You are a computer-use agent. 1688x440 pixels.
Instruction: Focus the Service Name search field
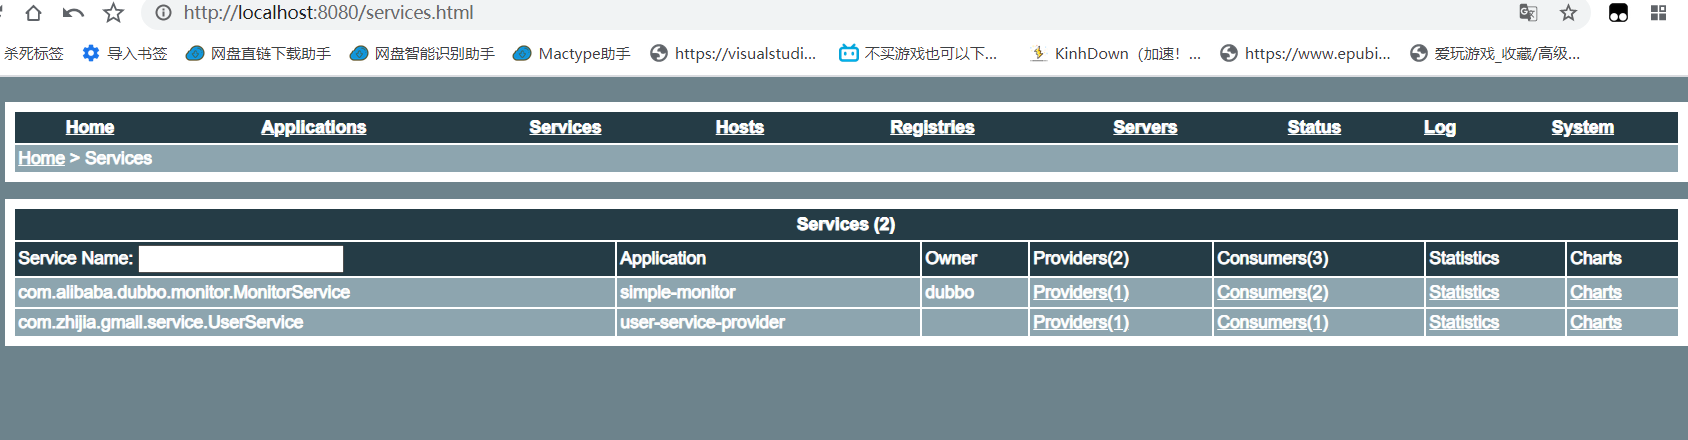(241, 259)
